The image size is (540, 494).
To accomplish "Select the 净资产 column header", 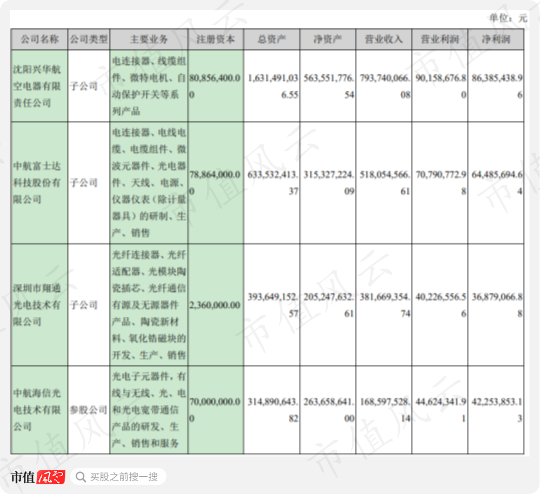I will pyautogui.click(x=328, y=39).
